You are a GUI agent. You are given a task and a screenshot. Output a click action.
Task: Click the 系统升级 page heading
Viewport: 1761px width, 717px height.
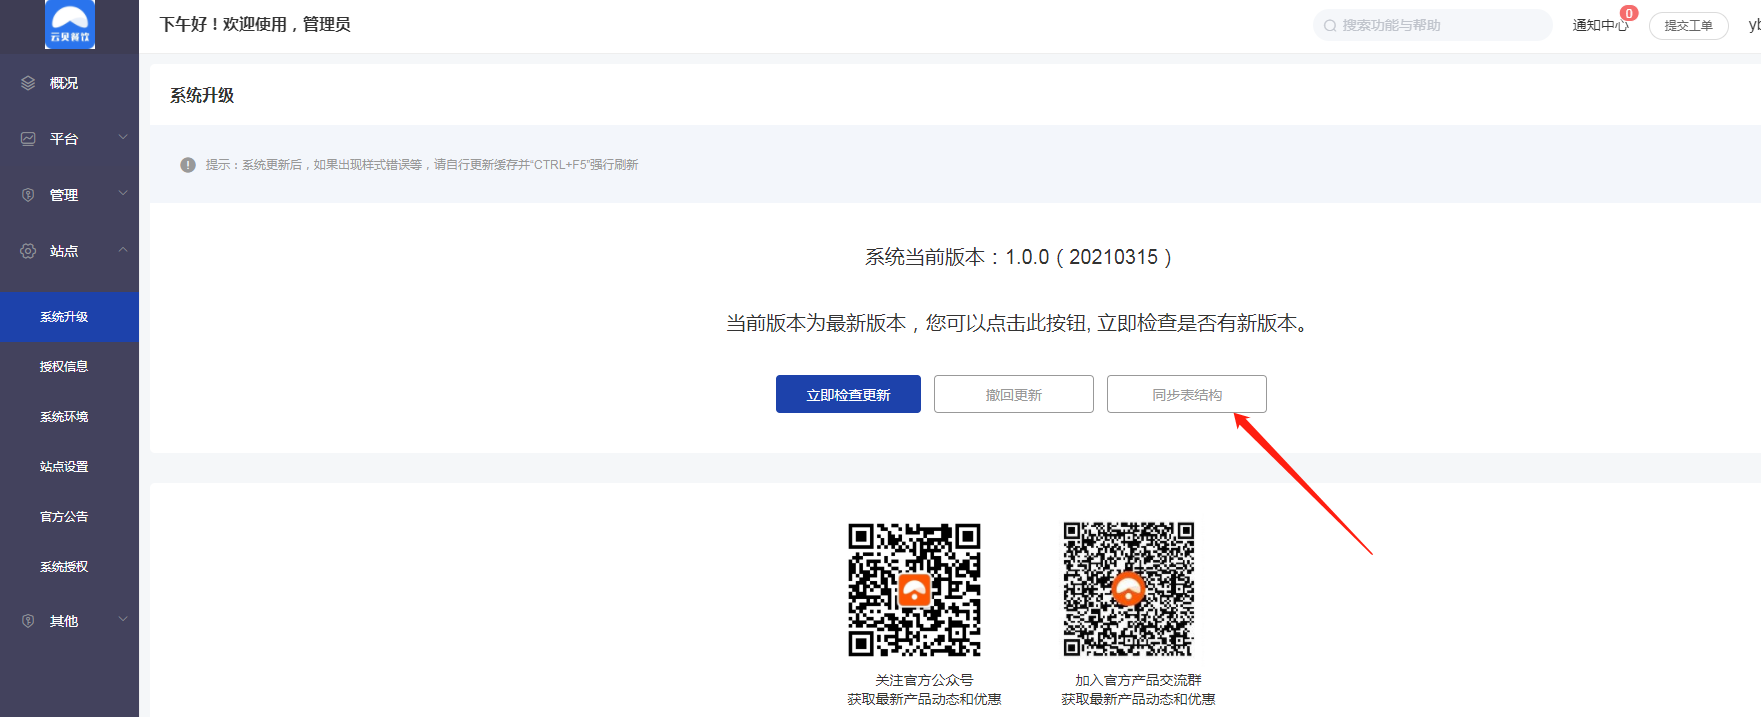tap(202, 95)
